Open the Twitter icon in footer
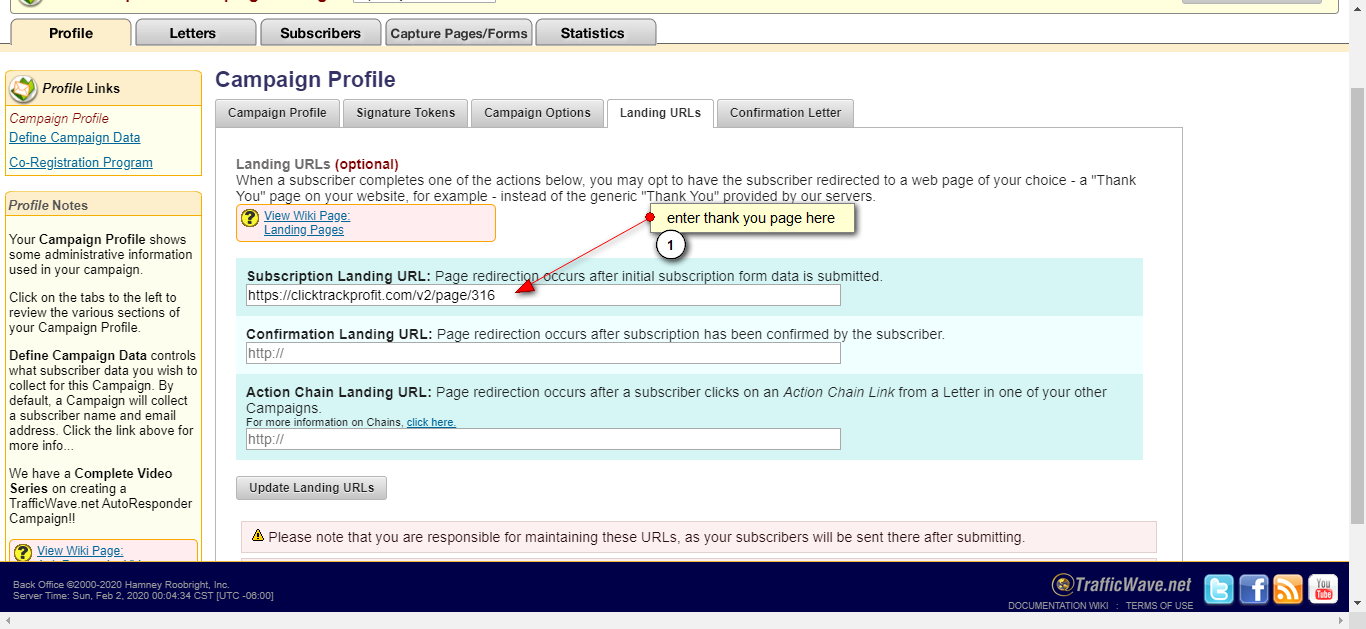 (x=1219, y=590)
